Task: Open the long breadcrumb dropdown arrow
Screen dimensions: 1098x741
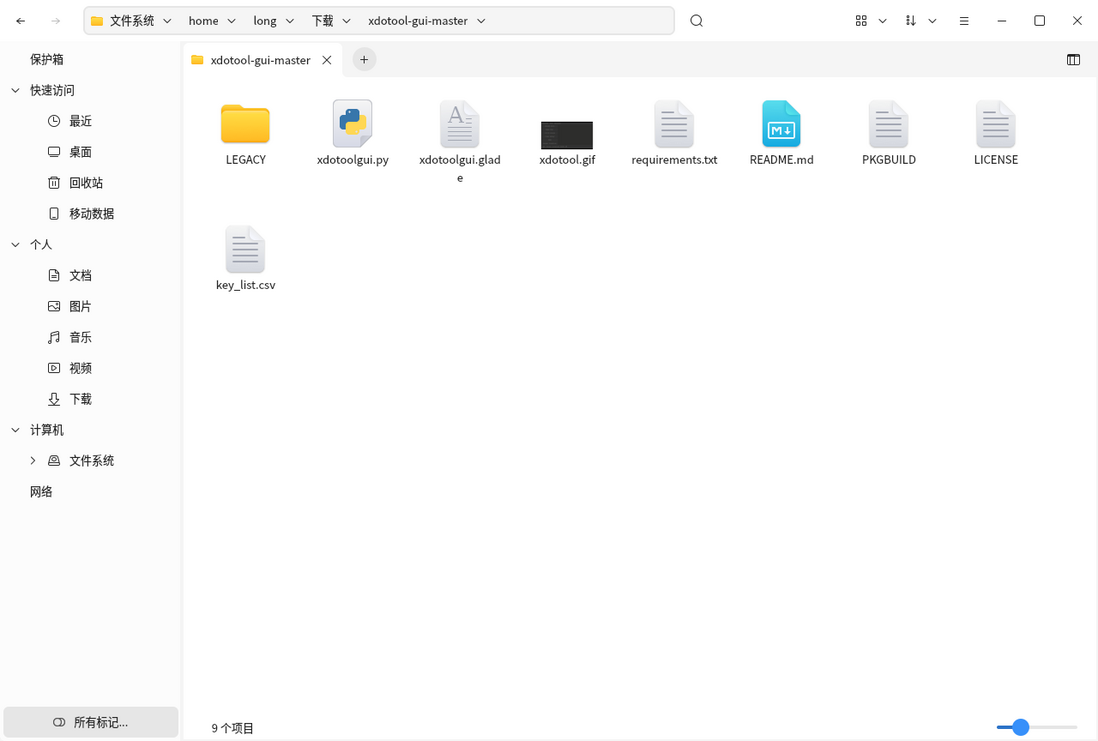Action: point(290,21)
